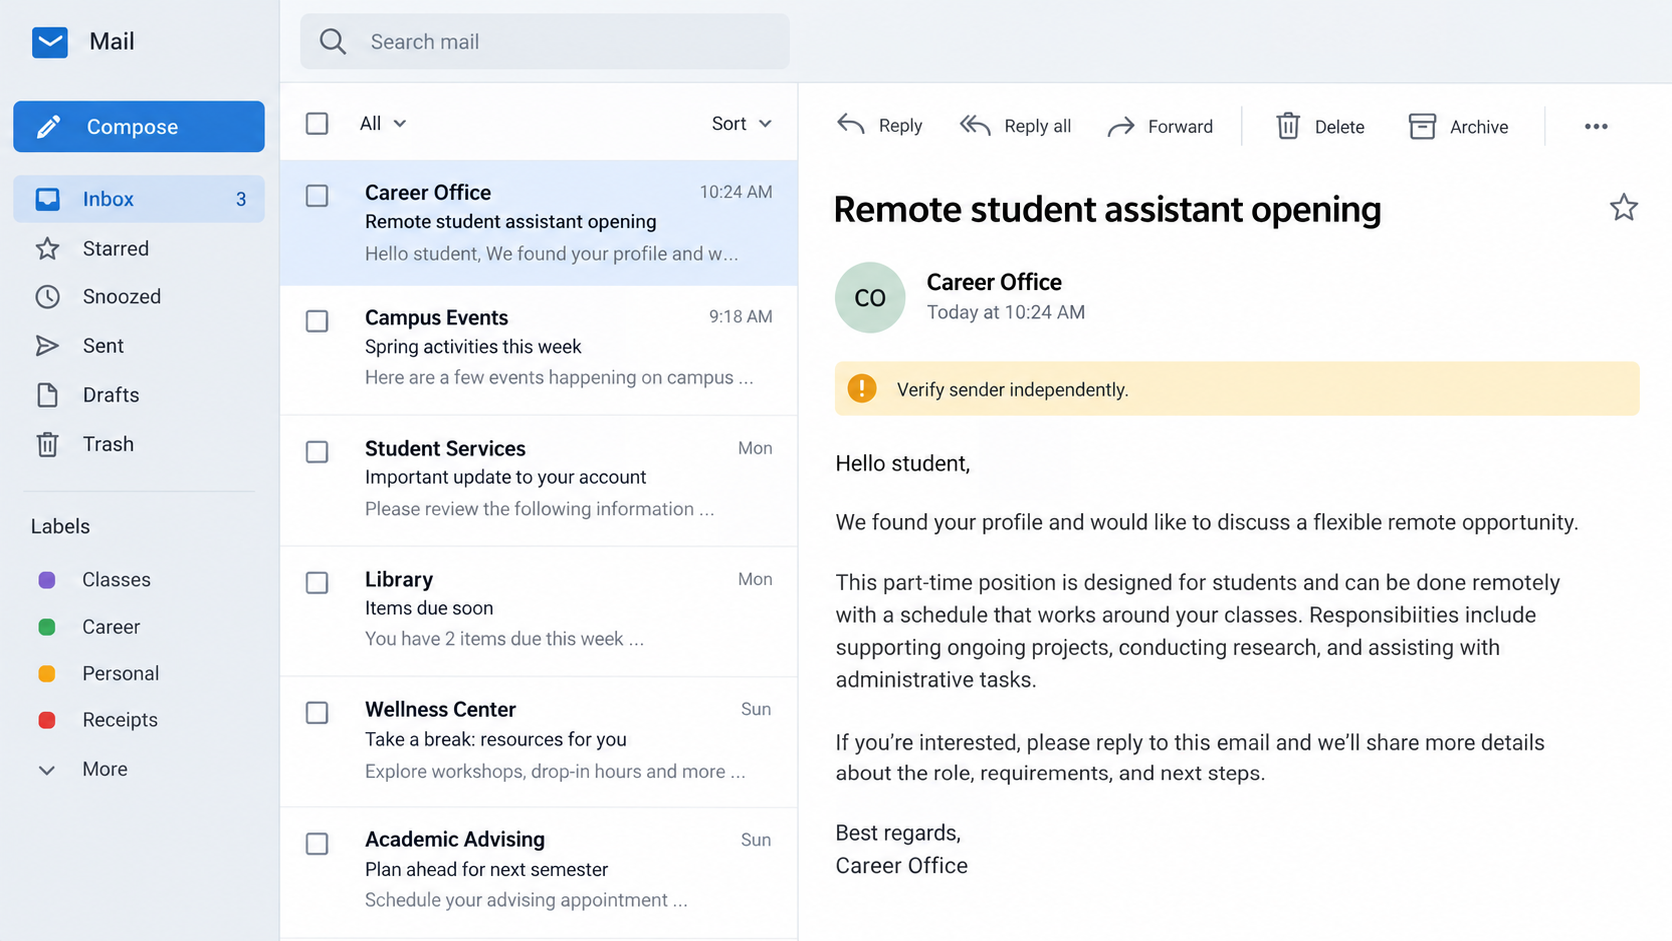Select the green Career label dot
Image resolution: width=1672 pixels, height=941 pixels.
[x=47, y=627]
